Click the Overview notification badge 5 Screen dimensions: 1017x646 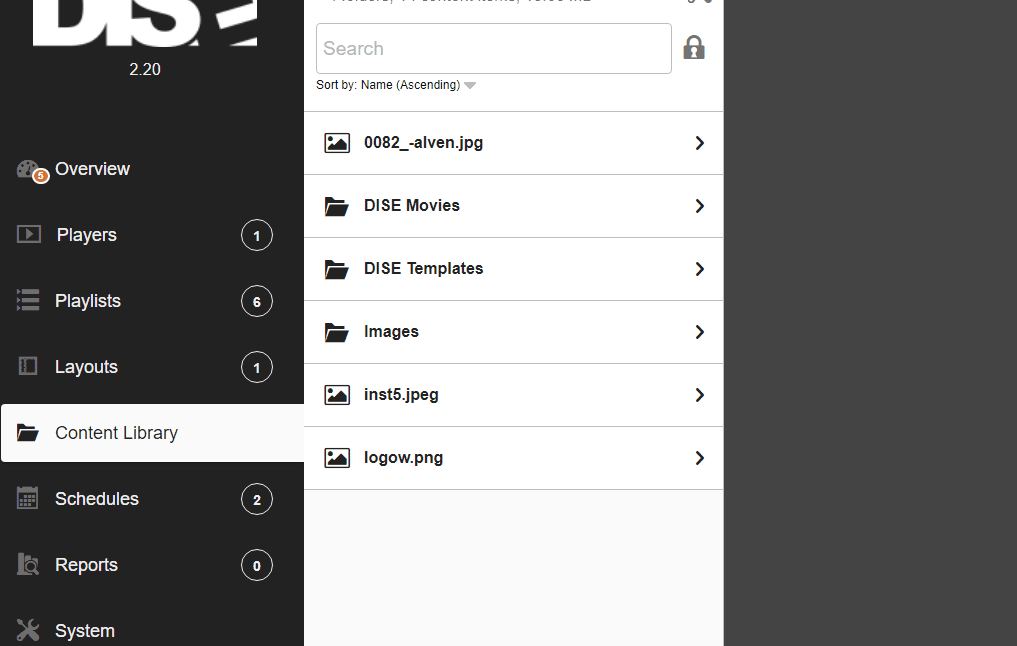coord(41,176)
